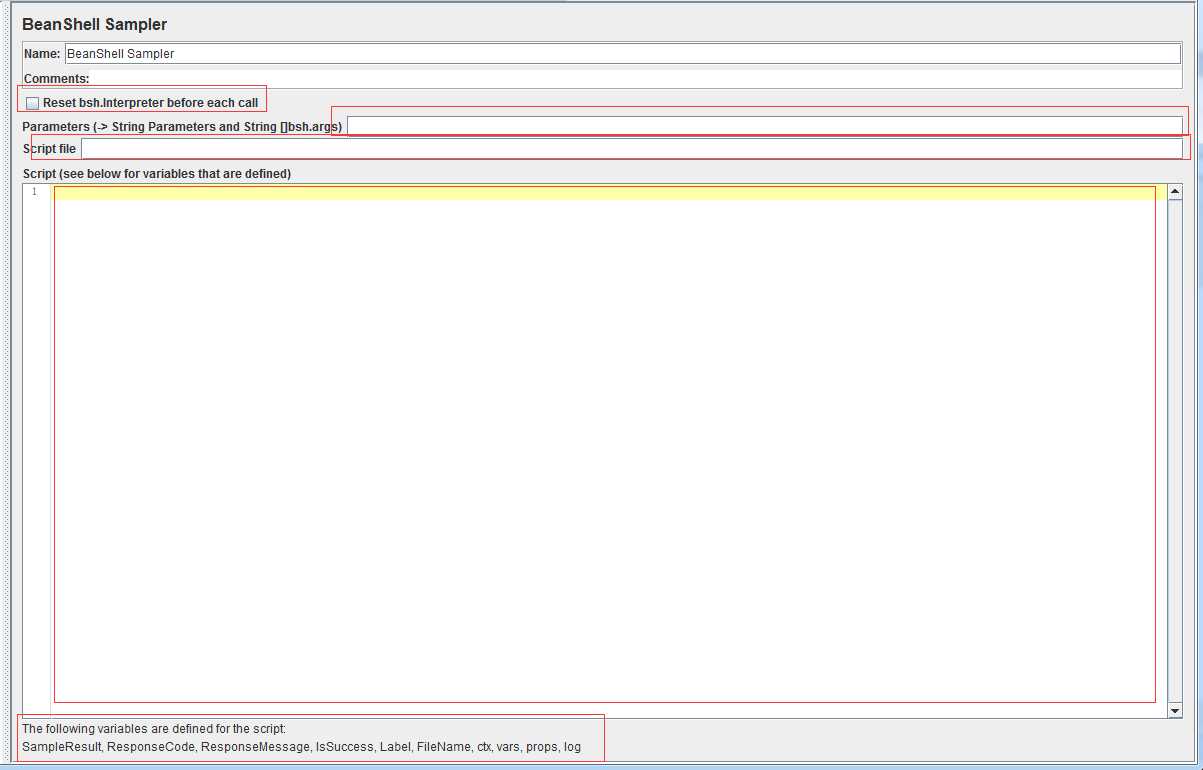The height and width of the screenshot is (770, 1203).
Task: Click the script scrollbar down arrow
Action: 1175,710
